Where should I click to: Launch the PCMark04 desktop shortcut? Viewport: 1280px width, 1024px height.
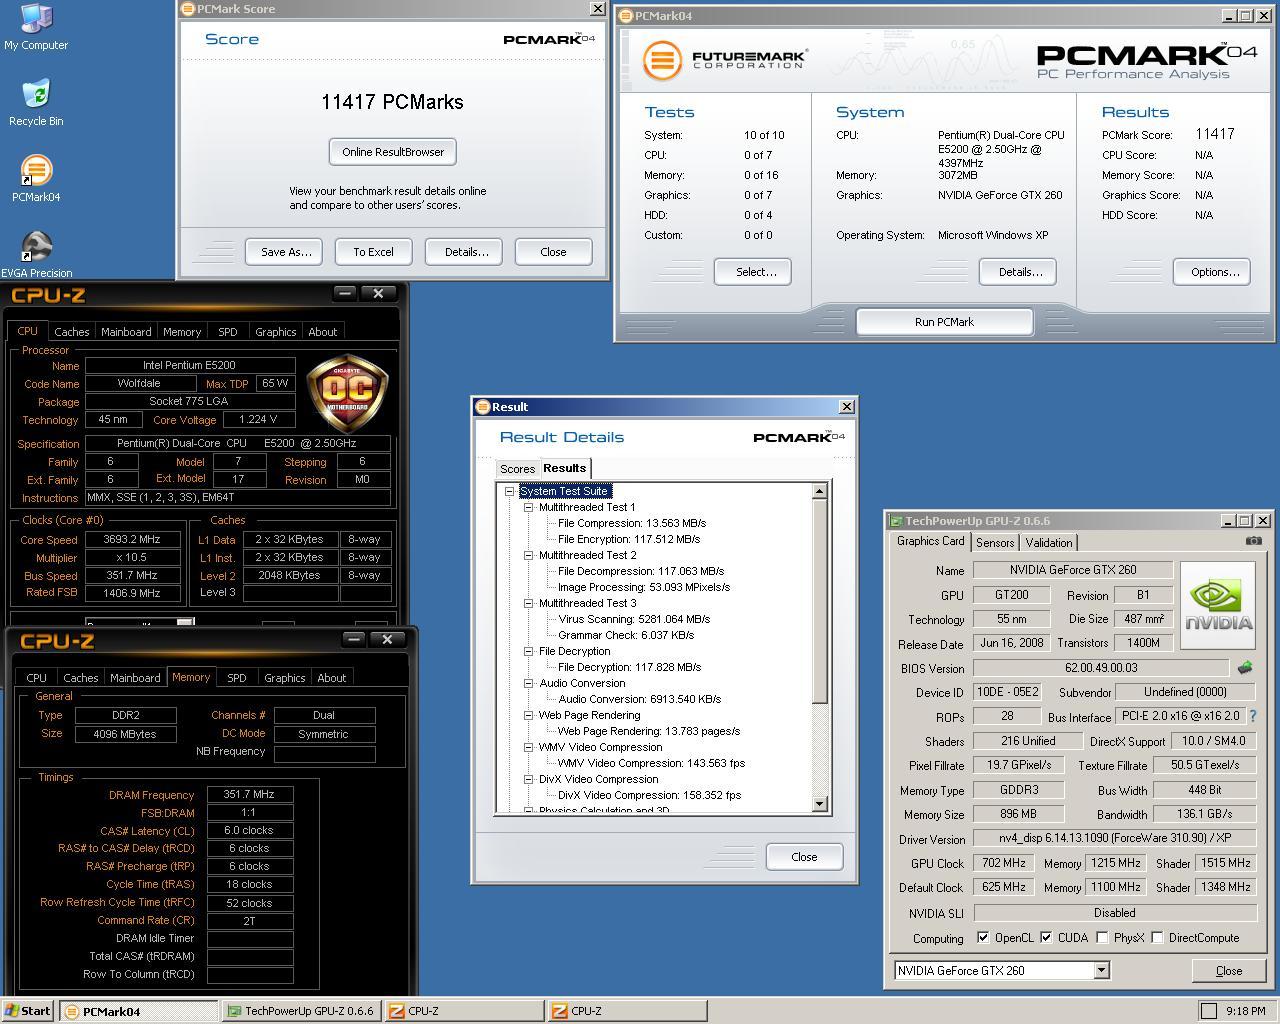(36, 179)
